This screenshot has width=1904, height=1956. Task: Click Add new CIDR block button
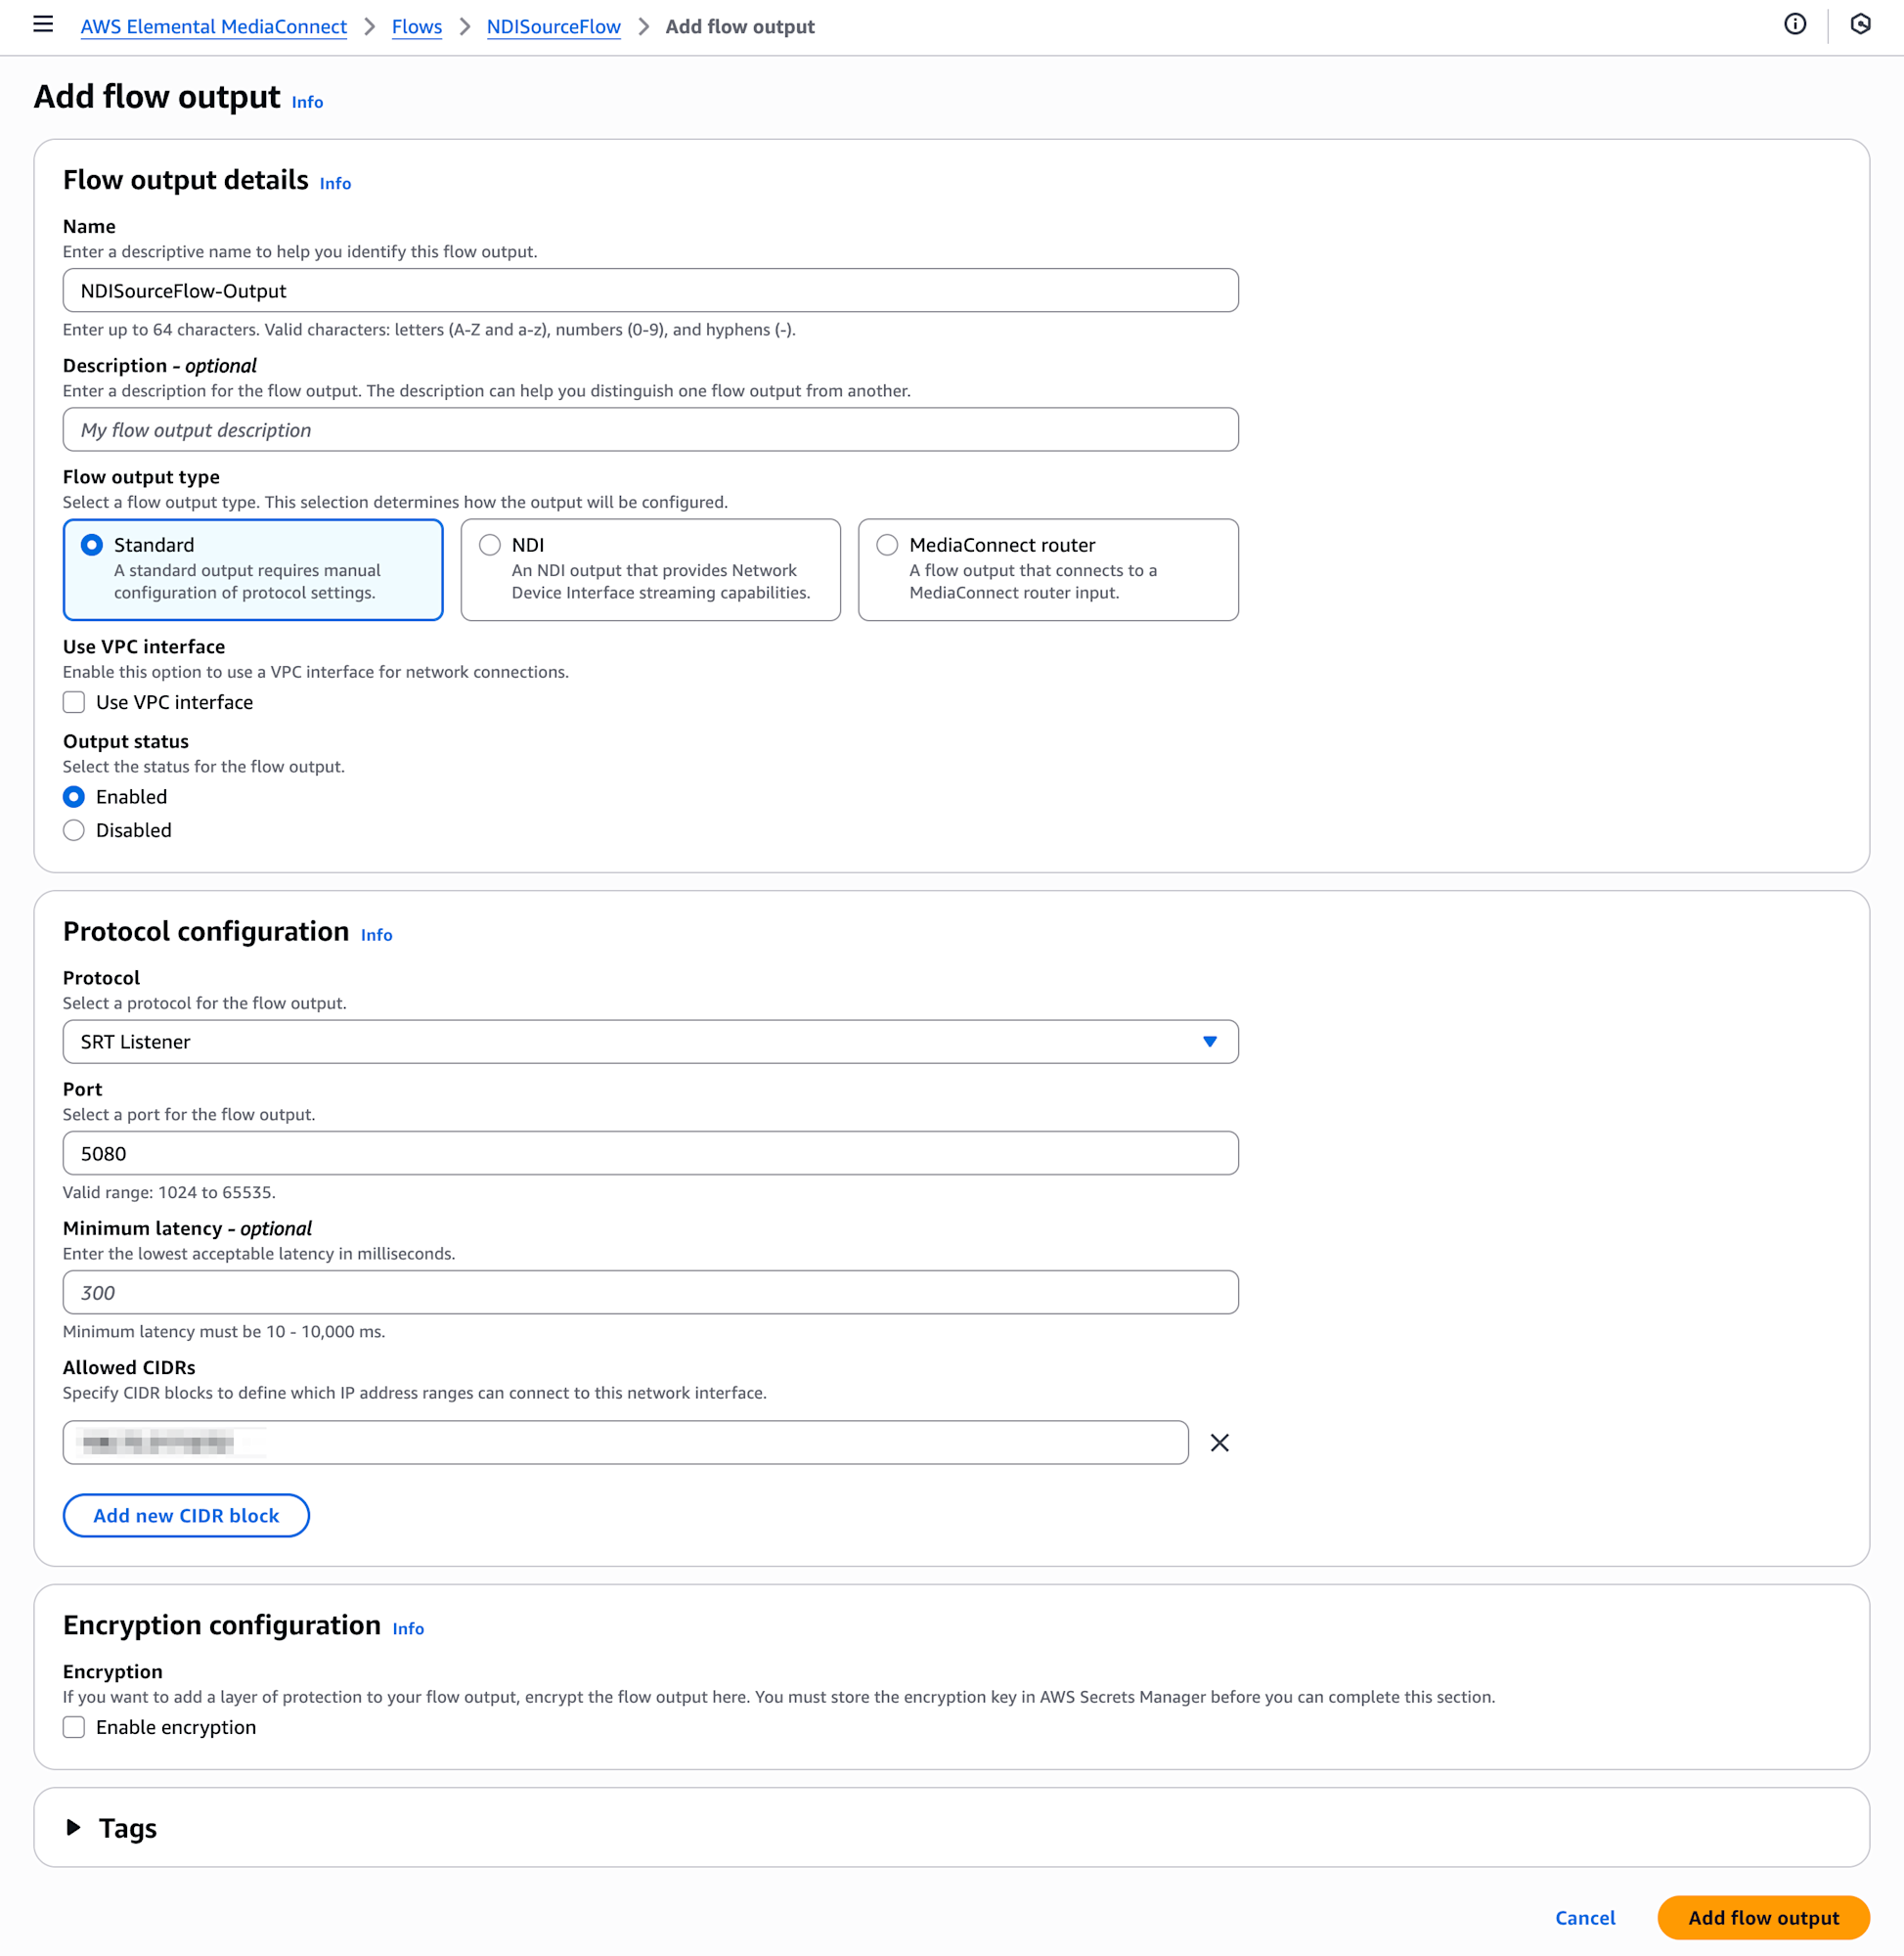coord(186,1515)
